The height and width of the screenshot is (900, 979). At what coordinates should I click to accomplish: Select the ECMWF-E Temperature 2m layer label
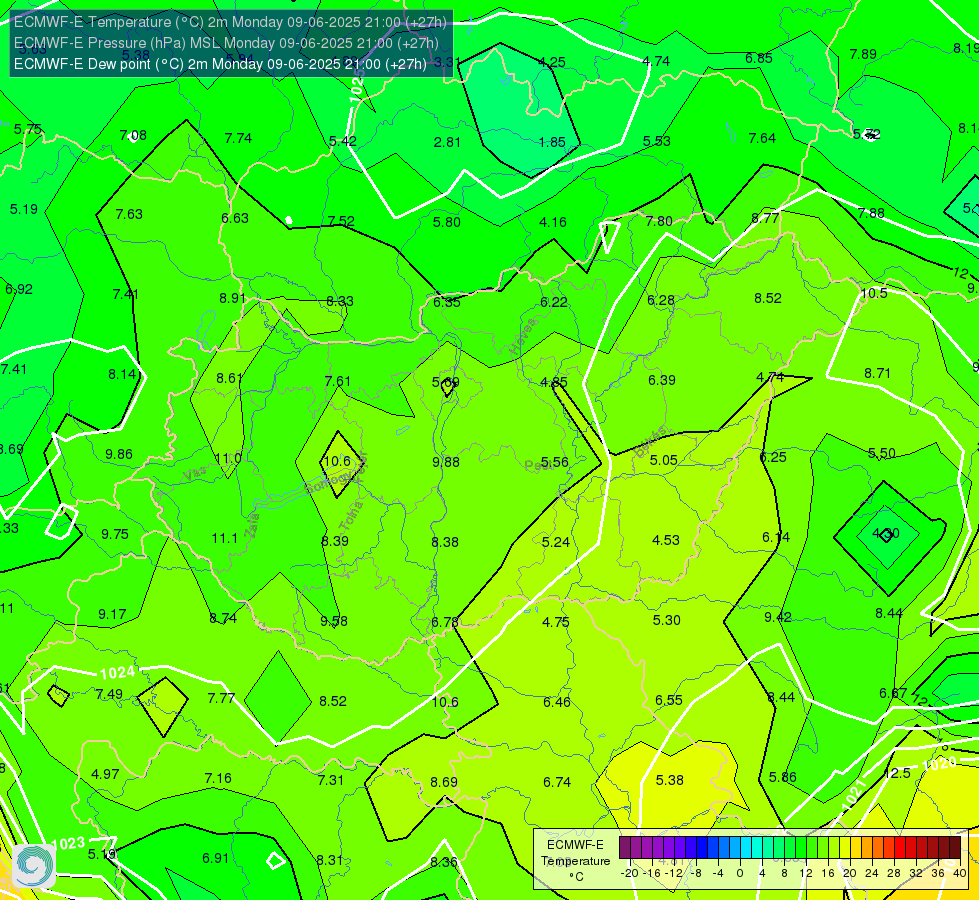230,22
